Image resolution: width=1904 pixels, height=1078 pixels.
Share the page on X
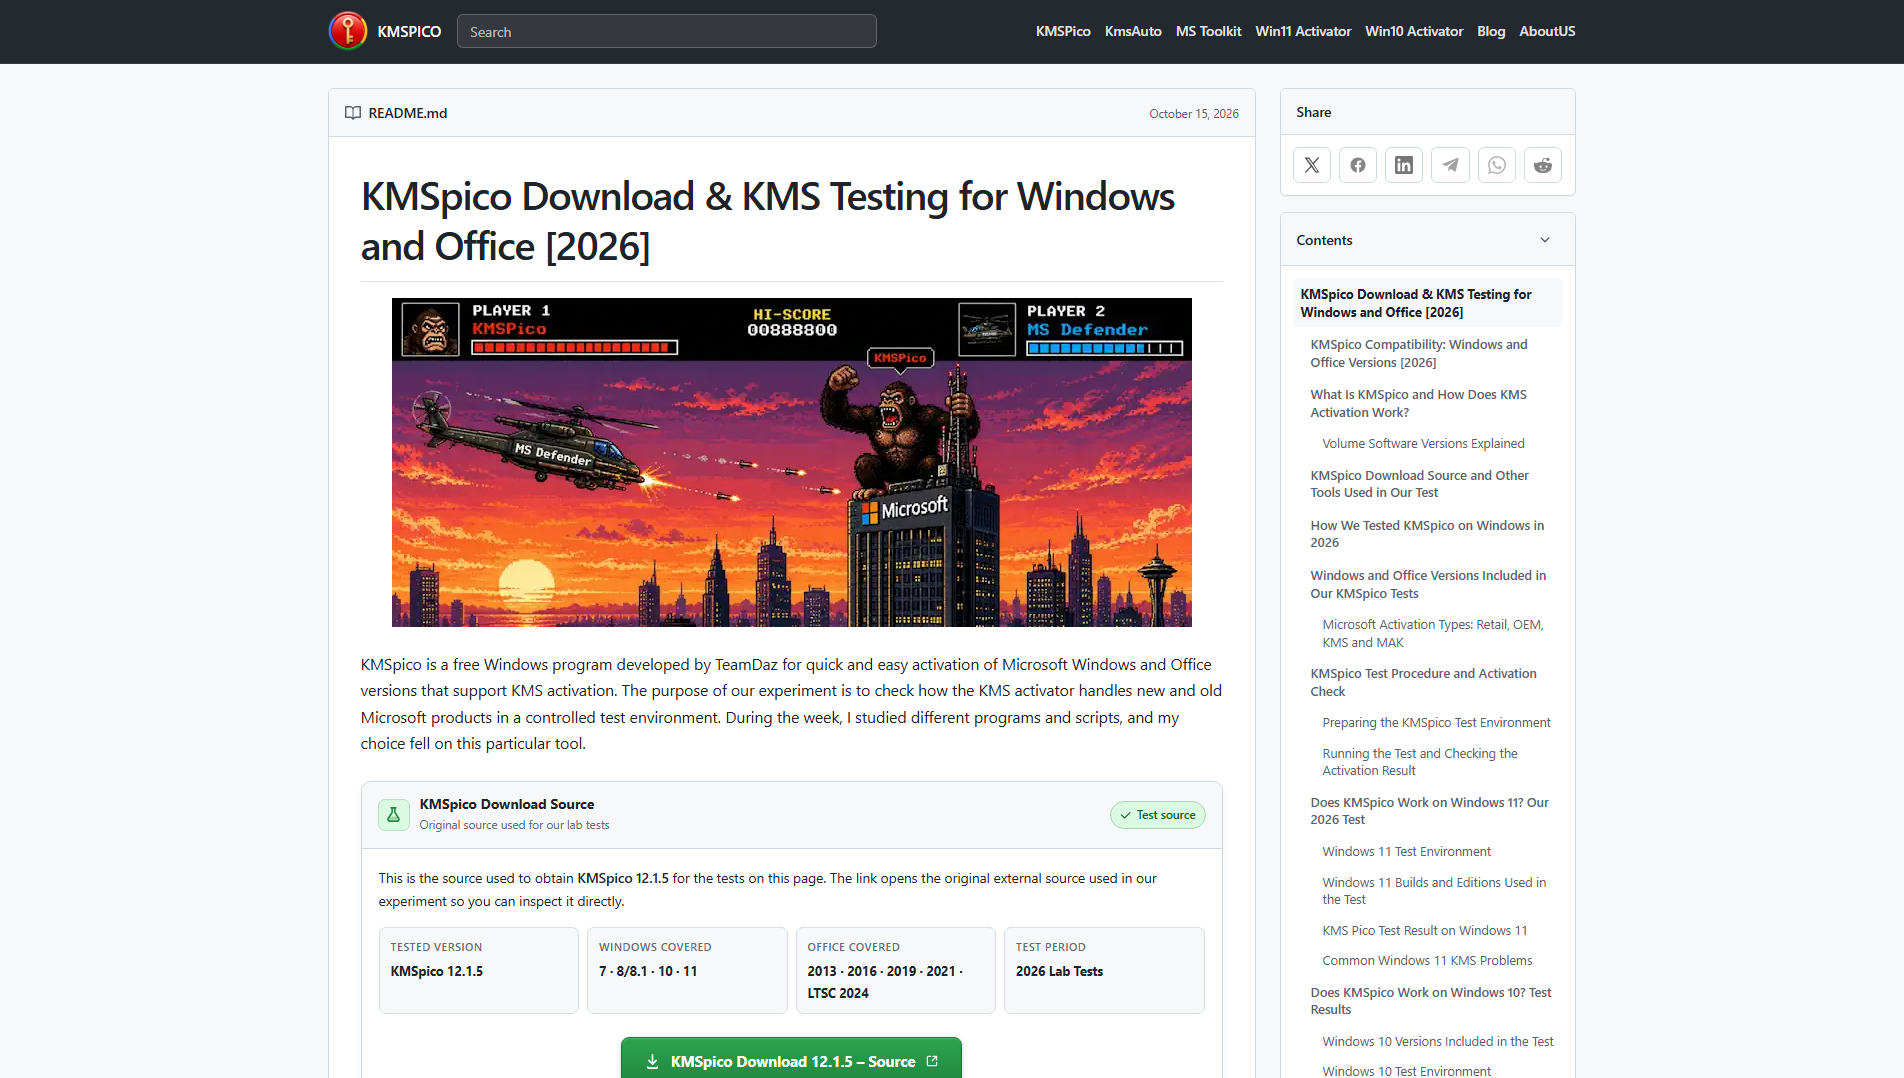click(1312, 165)
